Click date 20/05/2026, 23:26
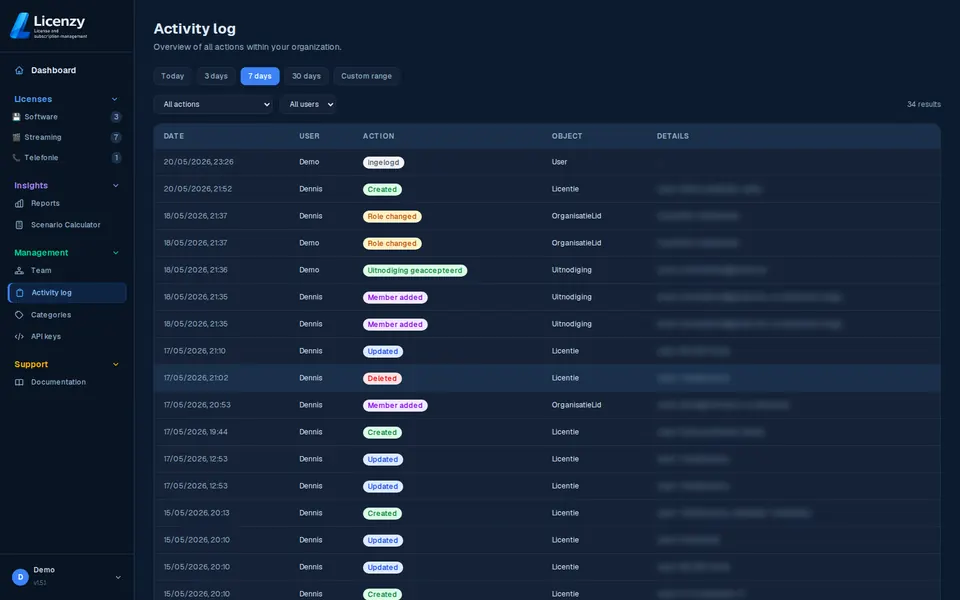Viewport: 960px width, 600px height. pos(198,162)
